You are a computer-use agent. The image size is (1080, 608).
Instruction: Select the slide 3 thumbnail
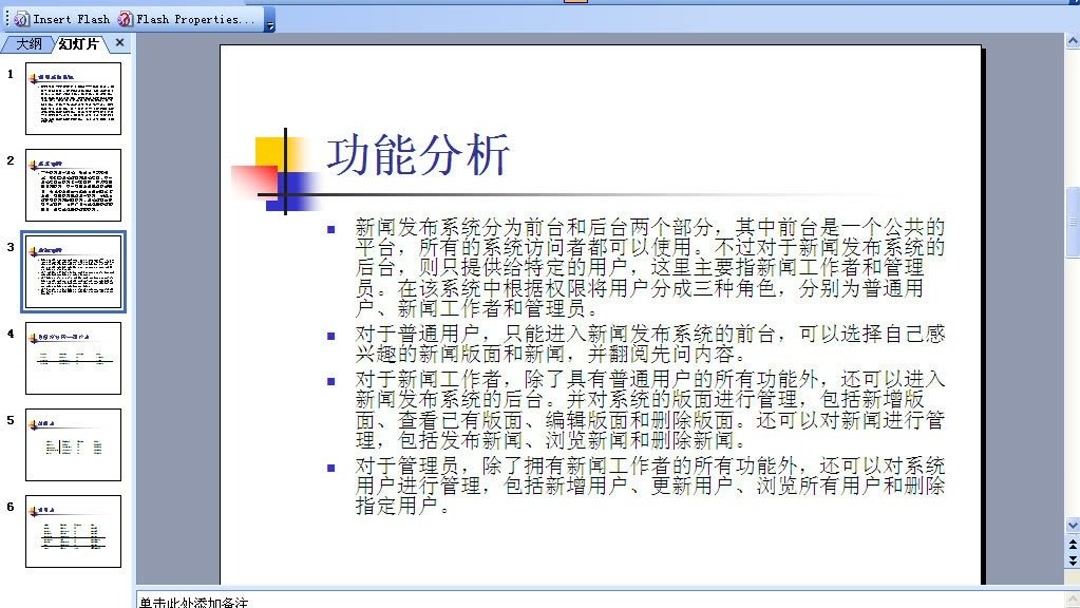[x=75, y=271]
